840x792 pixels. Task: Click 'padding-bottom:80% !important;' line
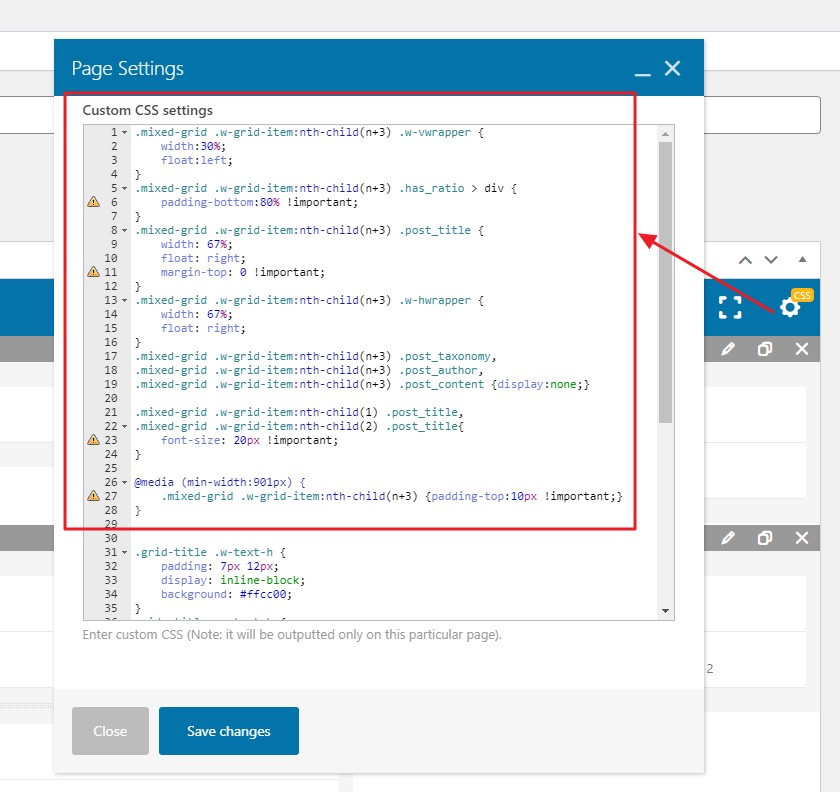(259, 202)
